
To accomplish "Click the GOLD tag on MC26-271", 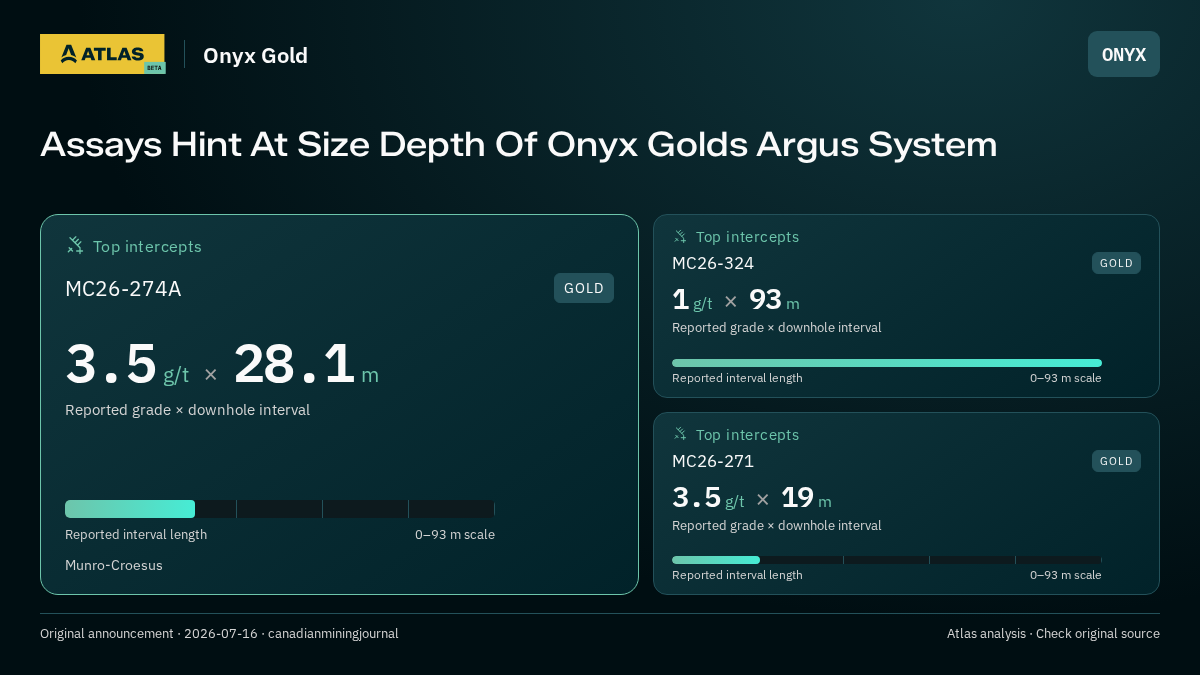I will coord(1116,461).
